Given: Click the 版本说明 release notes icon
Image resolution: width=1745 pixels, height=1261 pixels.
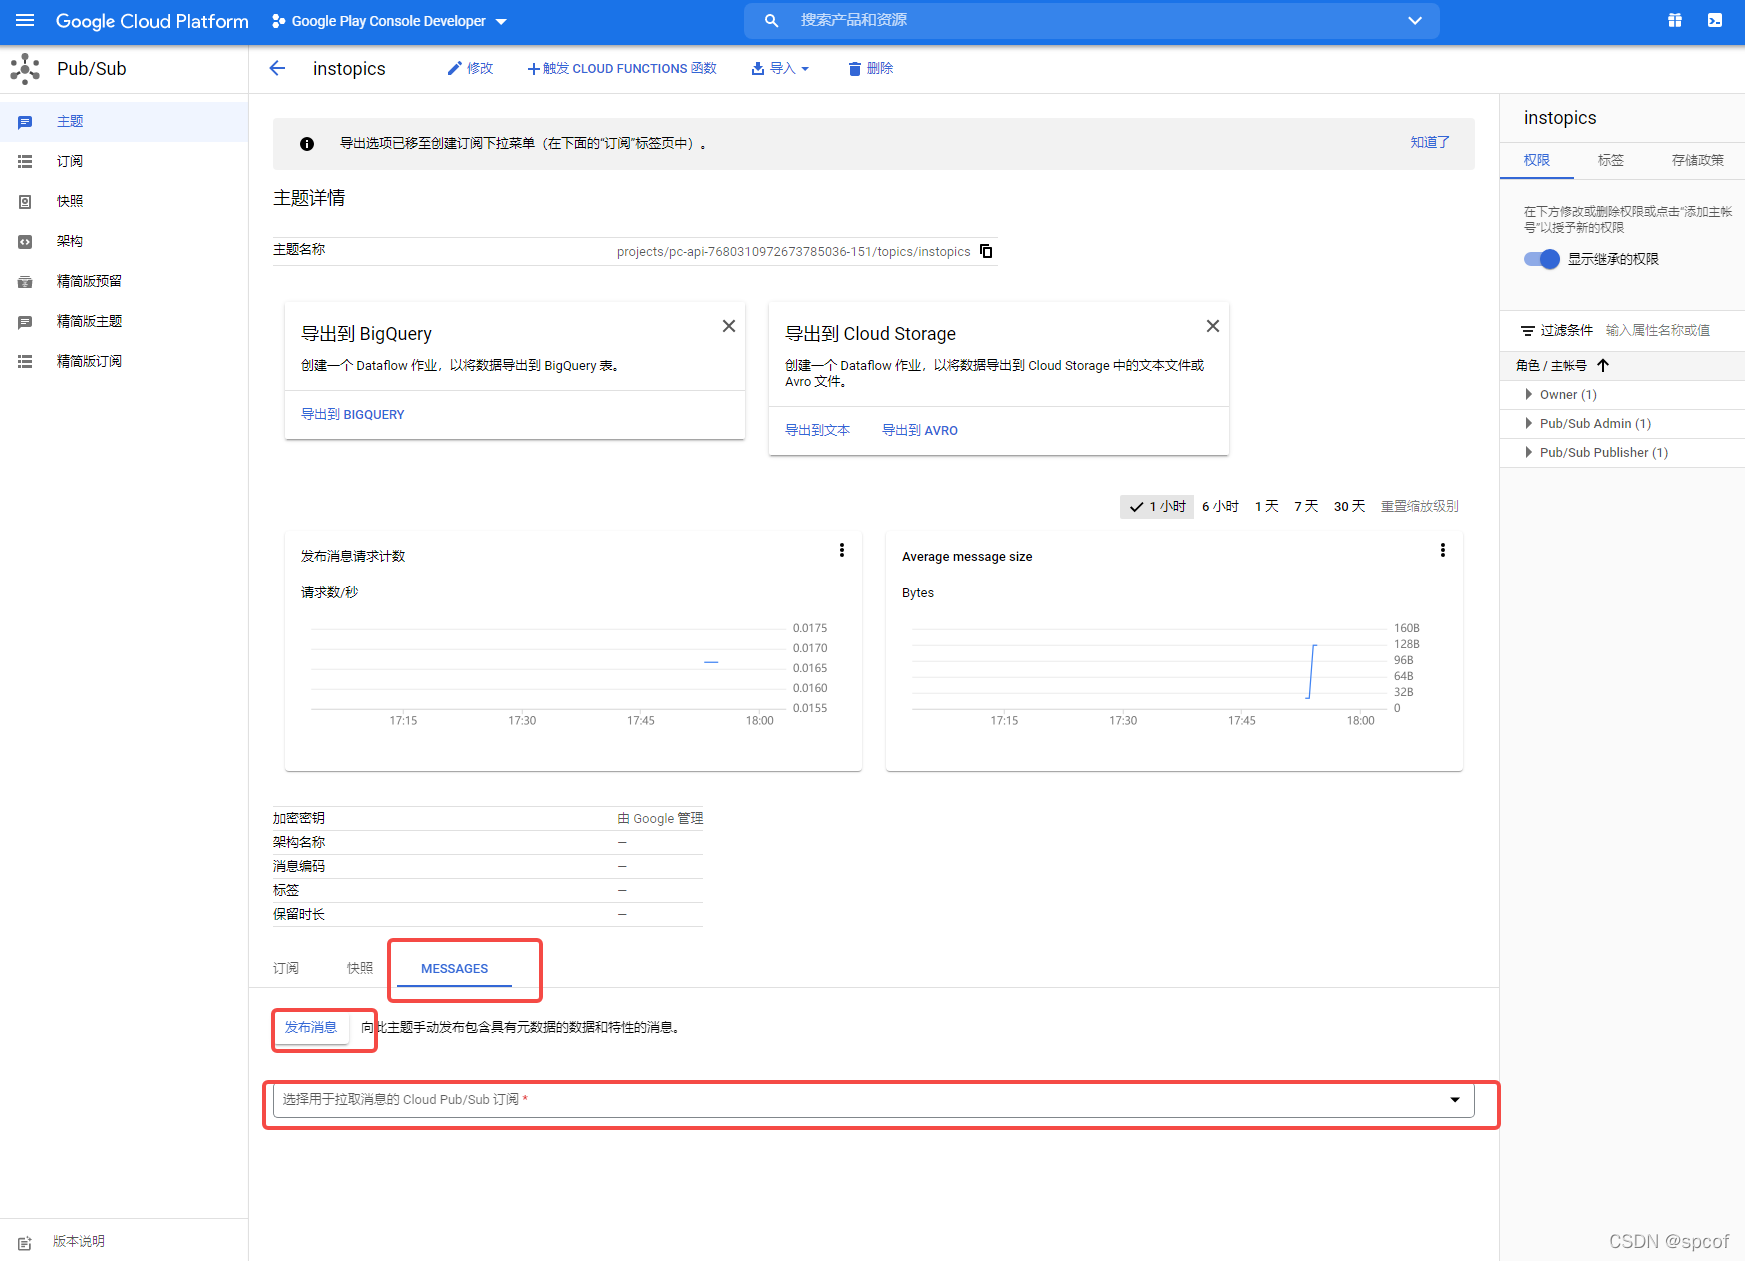Looking at the screenshot, I should click(x=25, y=1243).
